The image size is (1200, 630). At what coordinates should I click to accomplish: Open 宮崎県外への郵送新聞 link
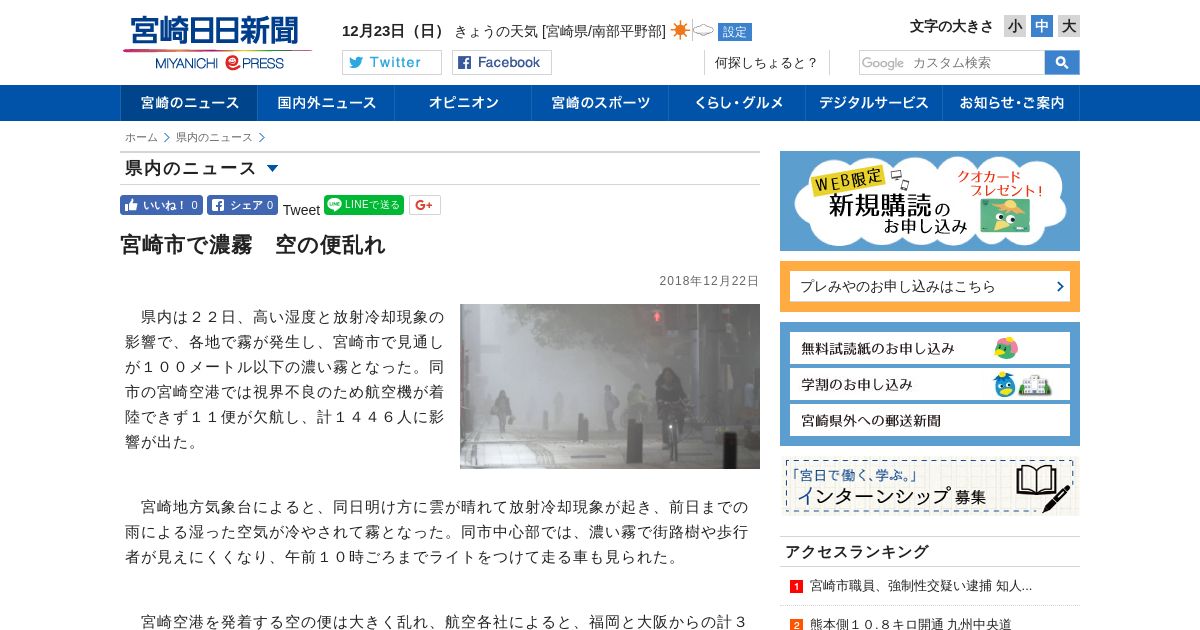[930, 420]
